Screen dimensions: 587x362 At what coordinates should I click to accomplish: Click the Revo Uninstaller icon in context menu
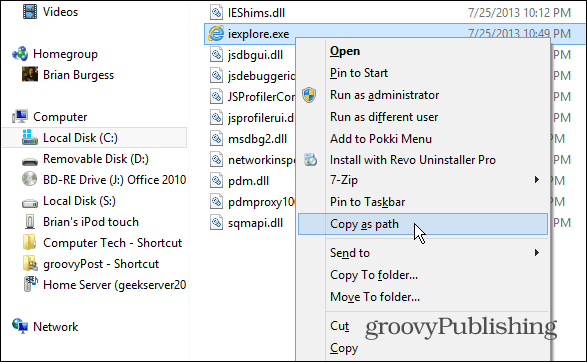point(310,160)
